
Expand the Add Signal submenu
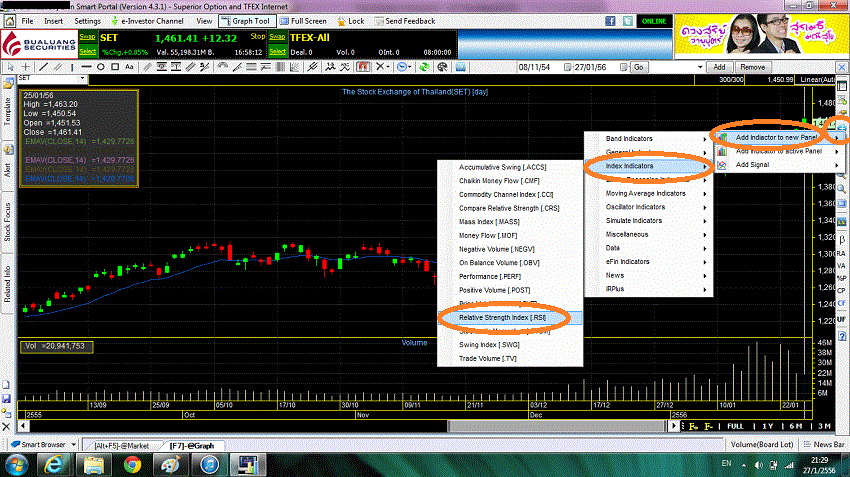[x=777, y=165]
